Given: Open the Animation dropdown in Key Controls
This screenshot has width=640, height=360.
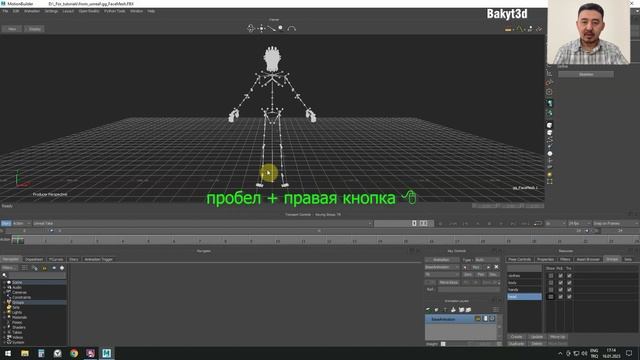Looking at the screenshot, I should tap(442, 260).
